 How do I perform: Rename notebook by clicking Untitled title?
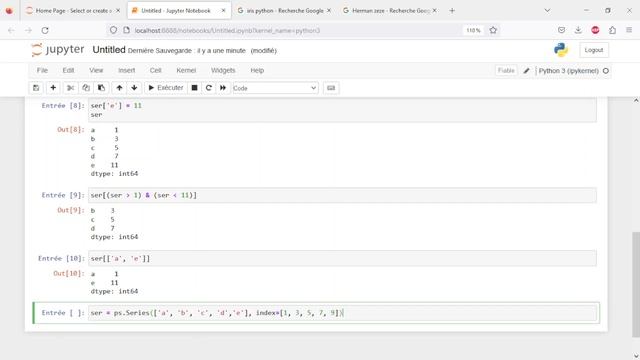109,50
